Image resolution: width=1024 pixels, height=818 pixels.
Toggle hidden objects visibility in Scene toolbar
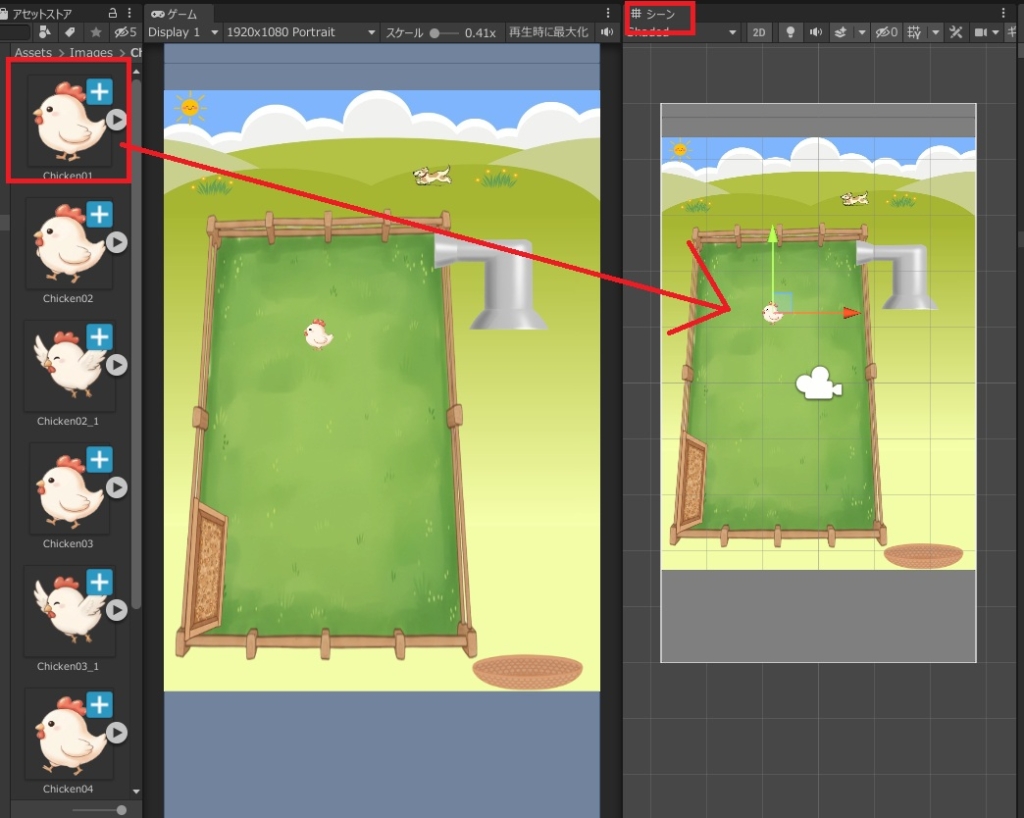(886, 32)
